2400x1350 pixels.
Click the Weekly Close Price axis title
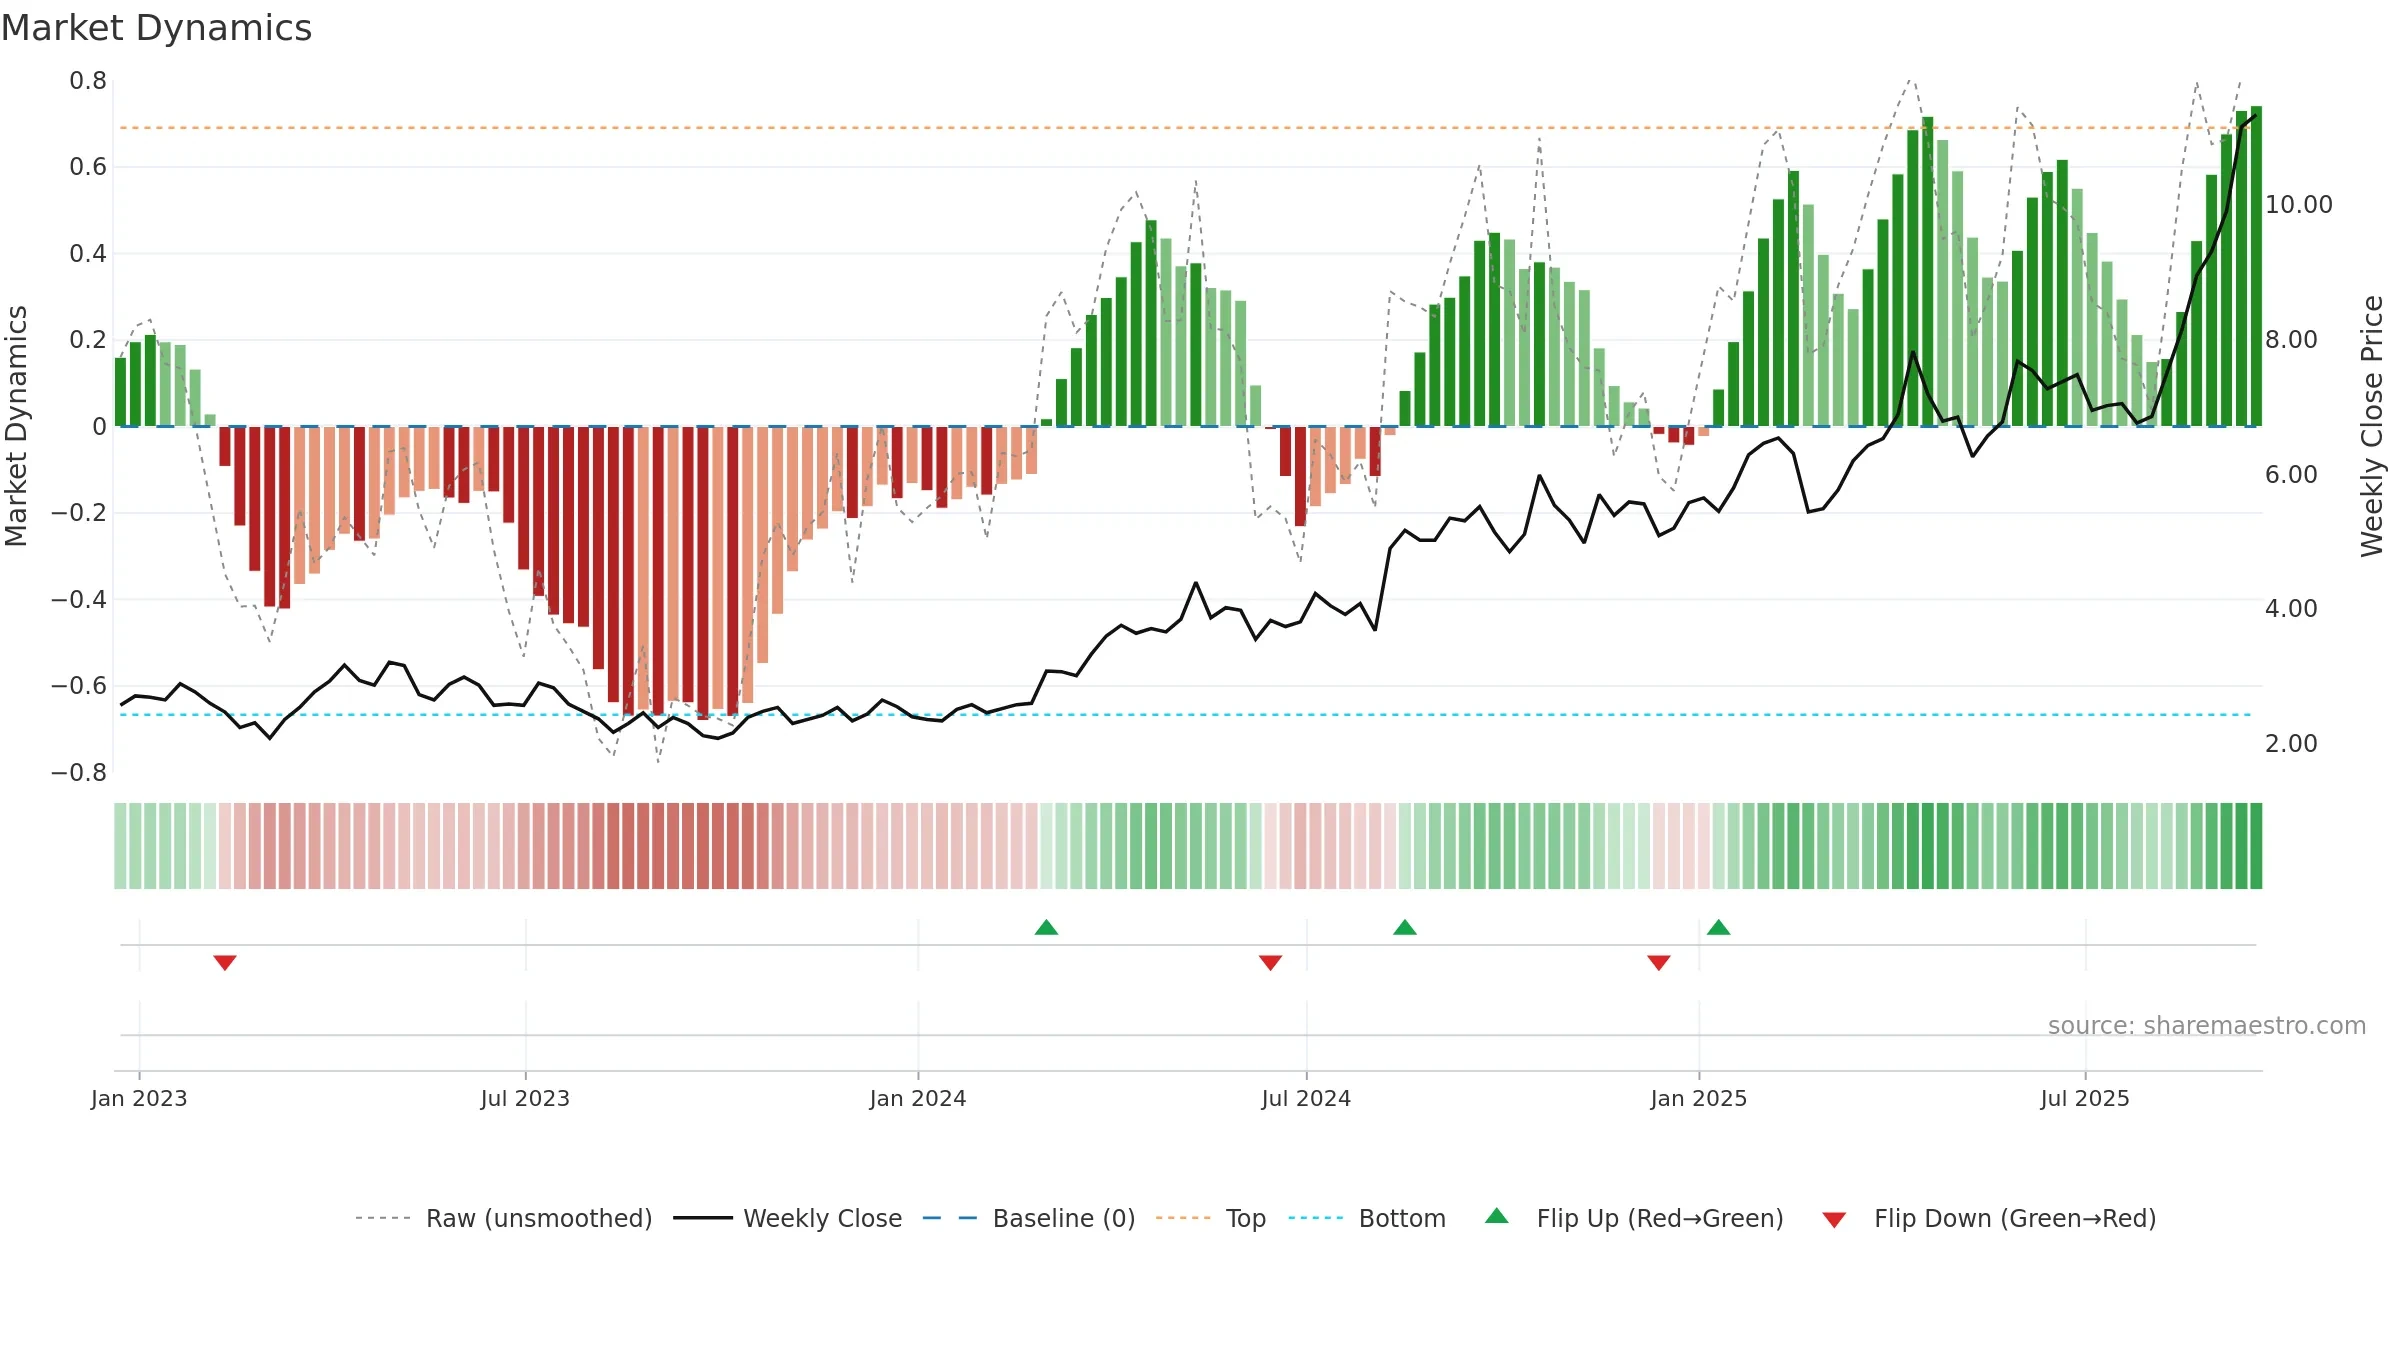coord(2372,426)
